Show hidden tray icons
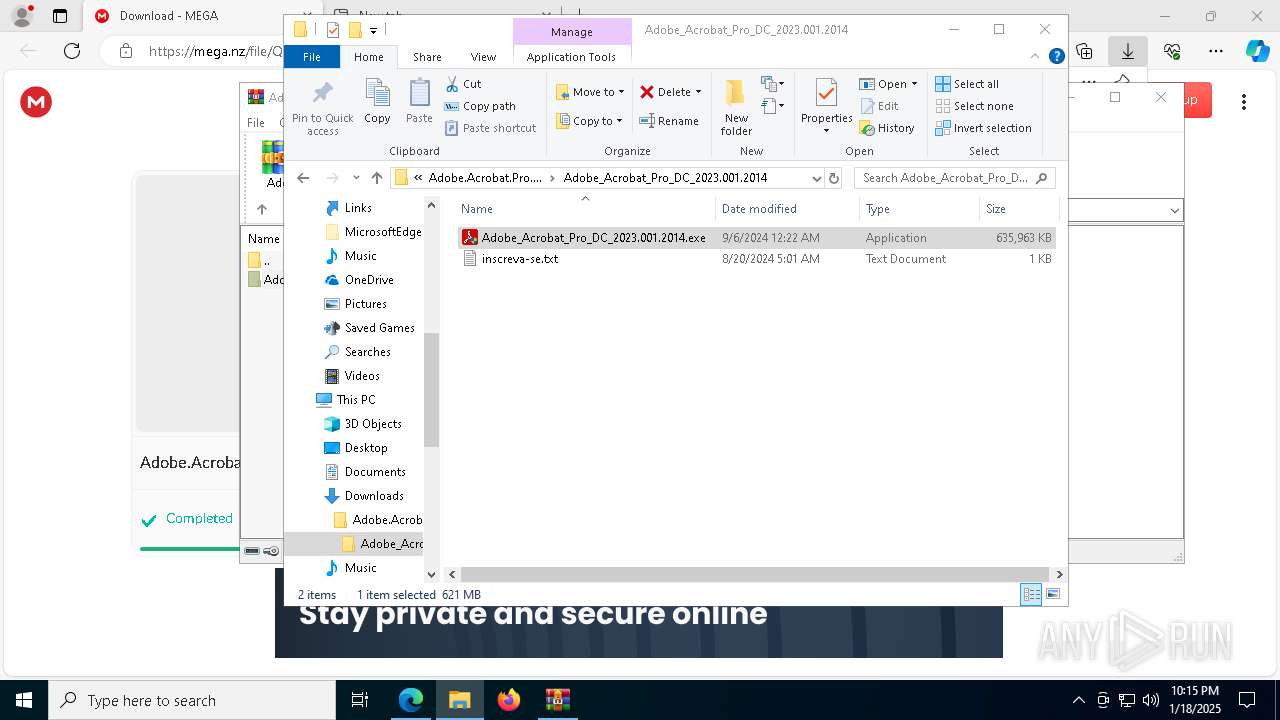The image size is (1280, 720). coord(1078,700)
